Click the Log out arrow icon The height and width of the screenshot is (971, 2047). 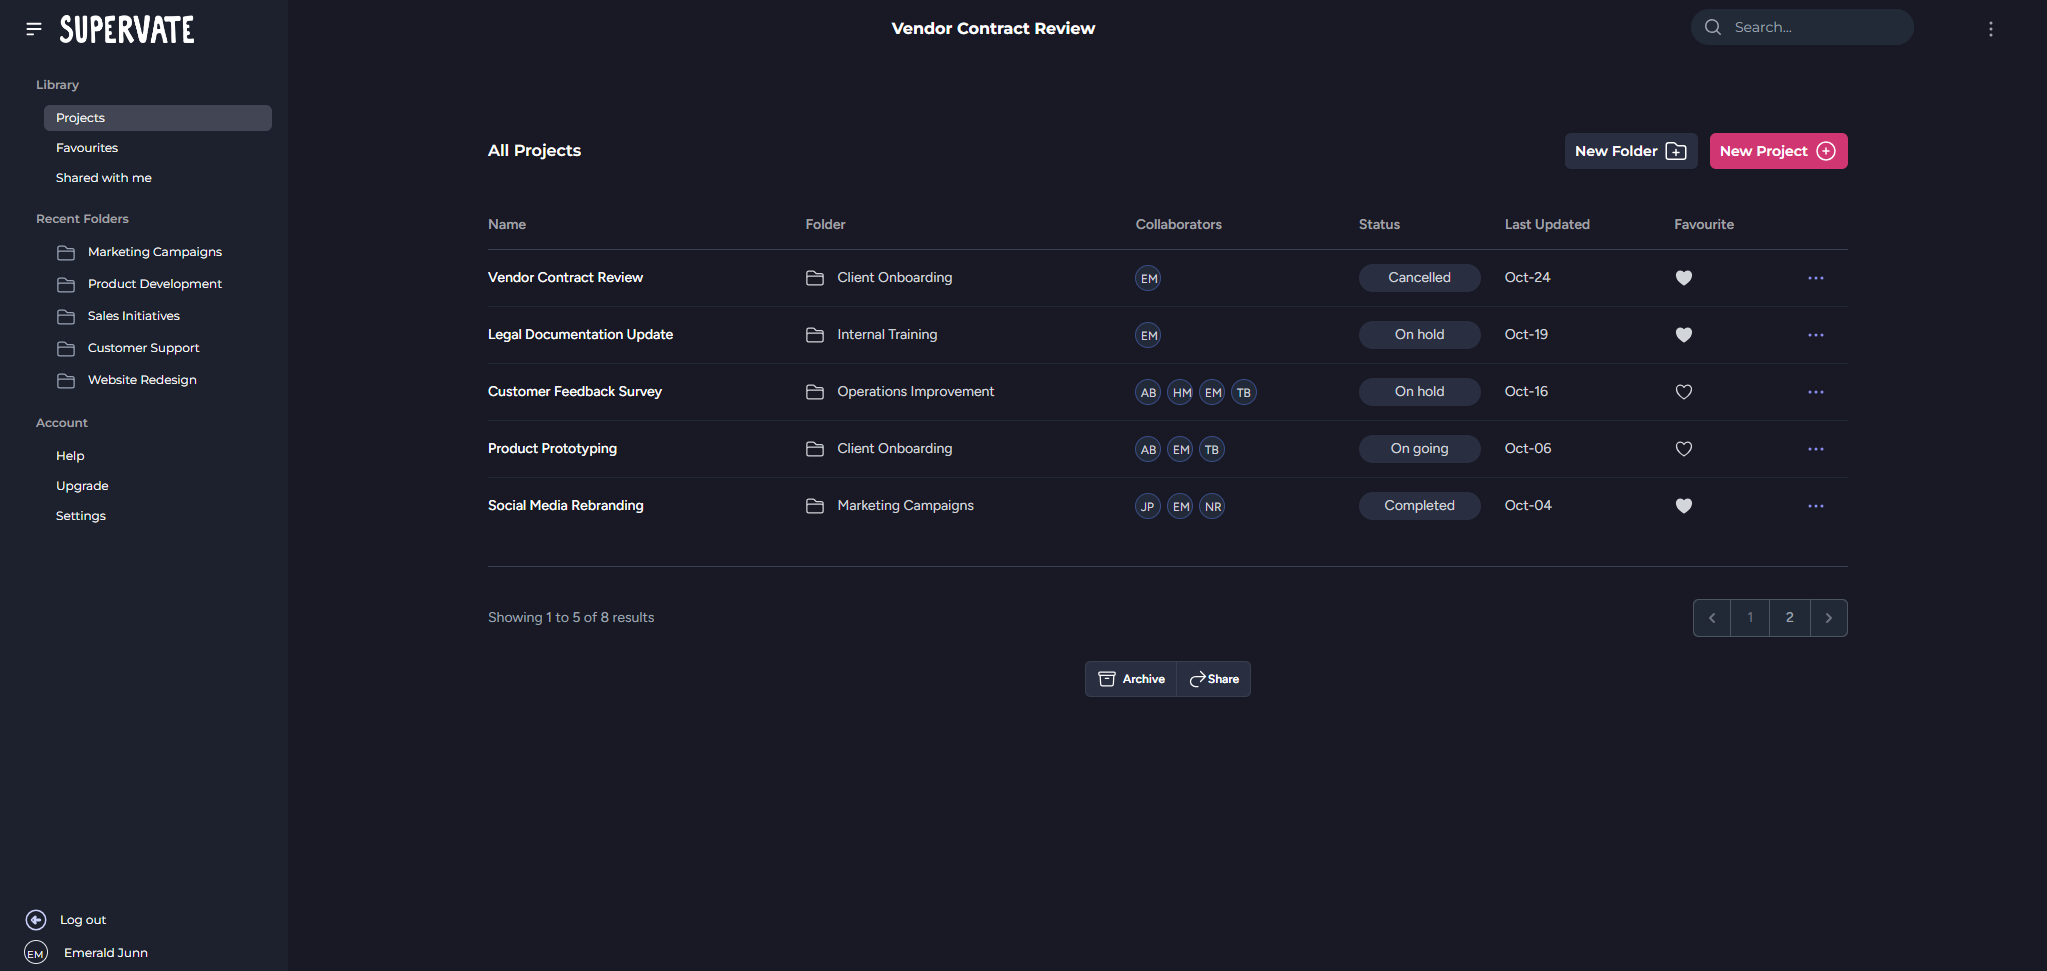[36, 920]
